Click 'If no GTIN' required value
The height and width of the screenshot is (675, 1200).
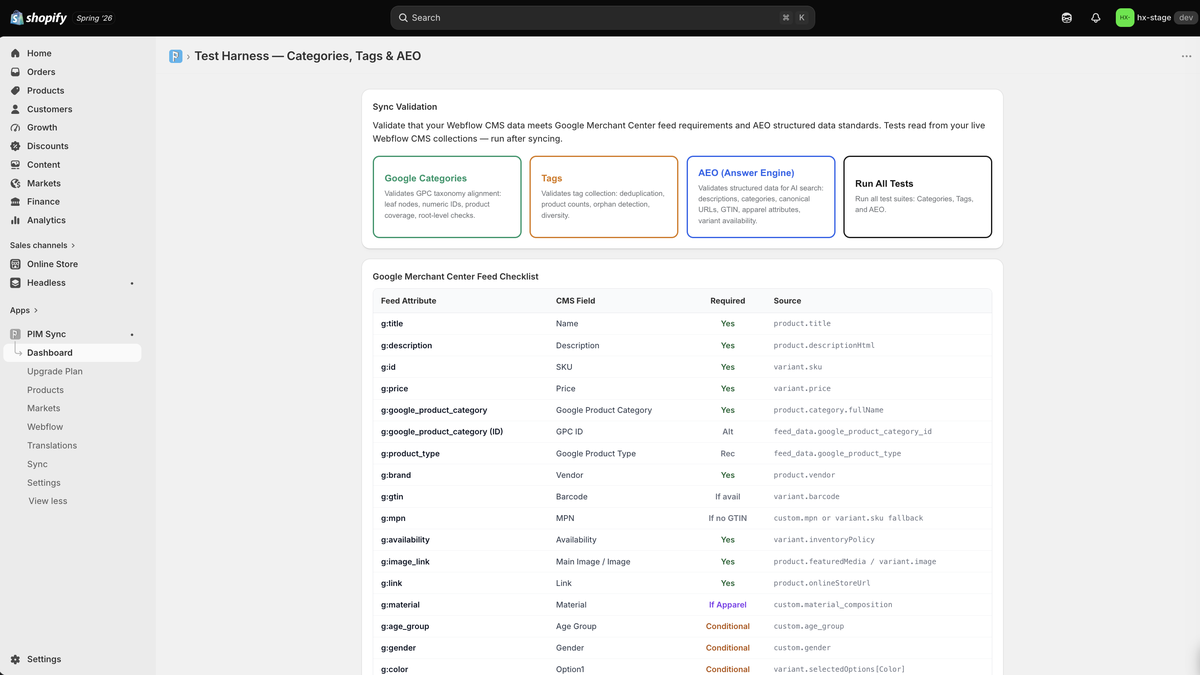(x=728, y=519)
